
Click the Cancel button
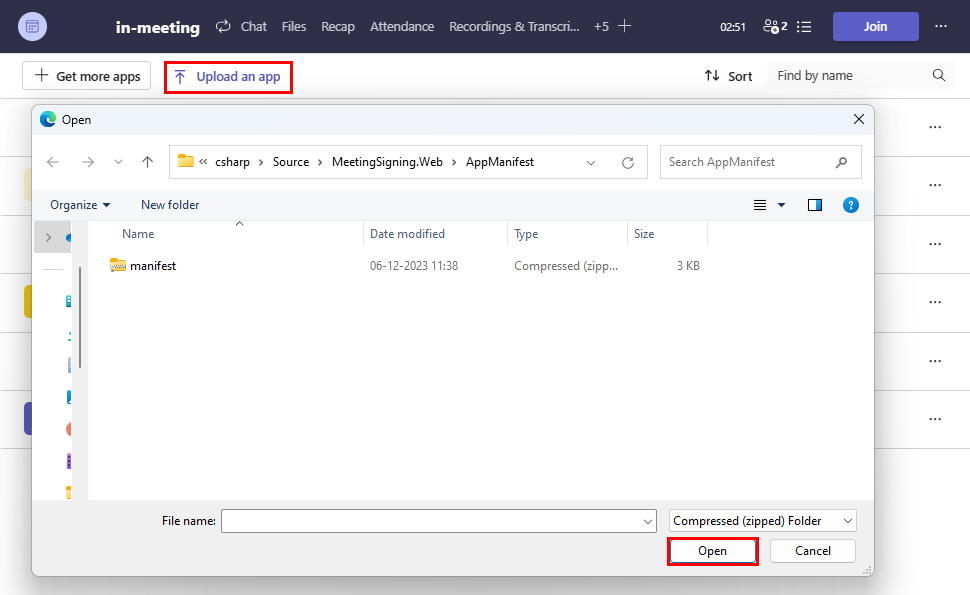point(813,551)
